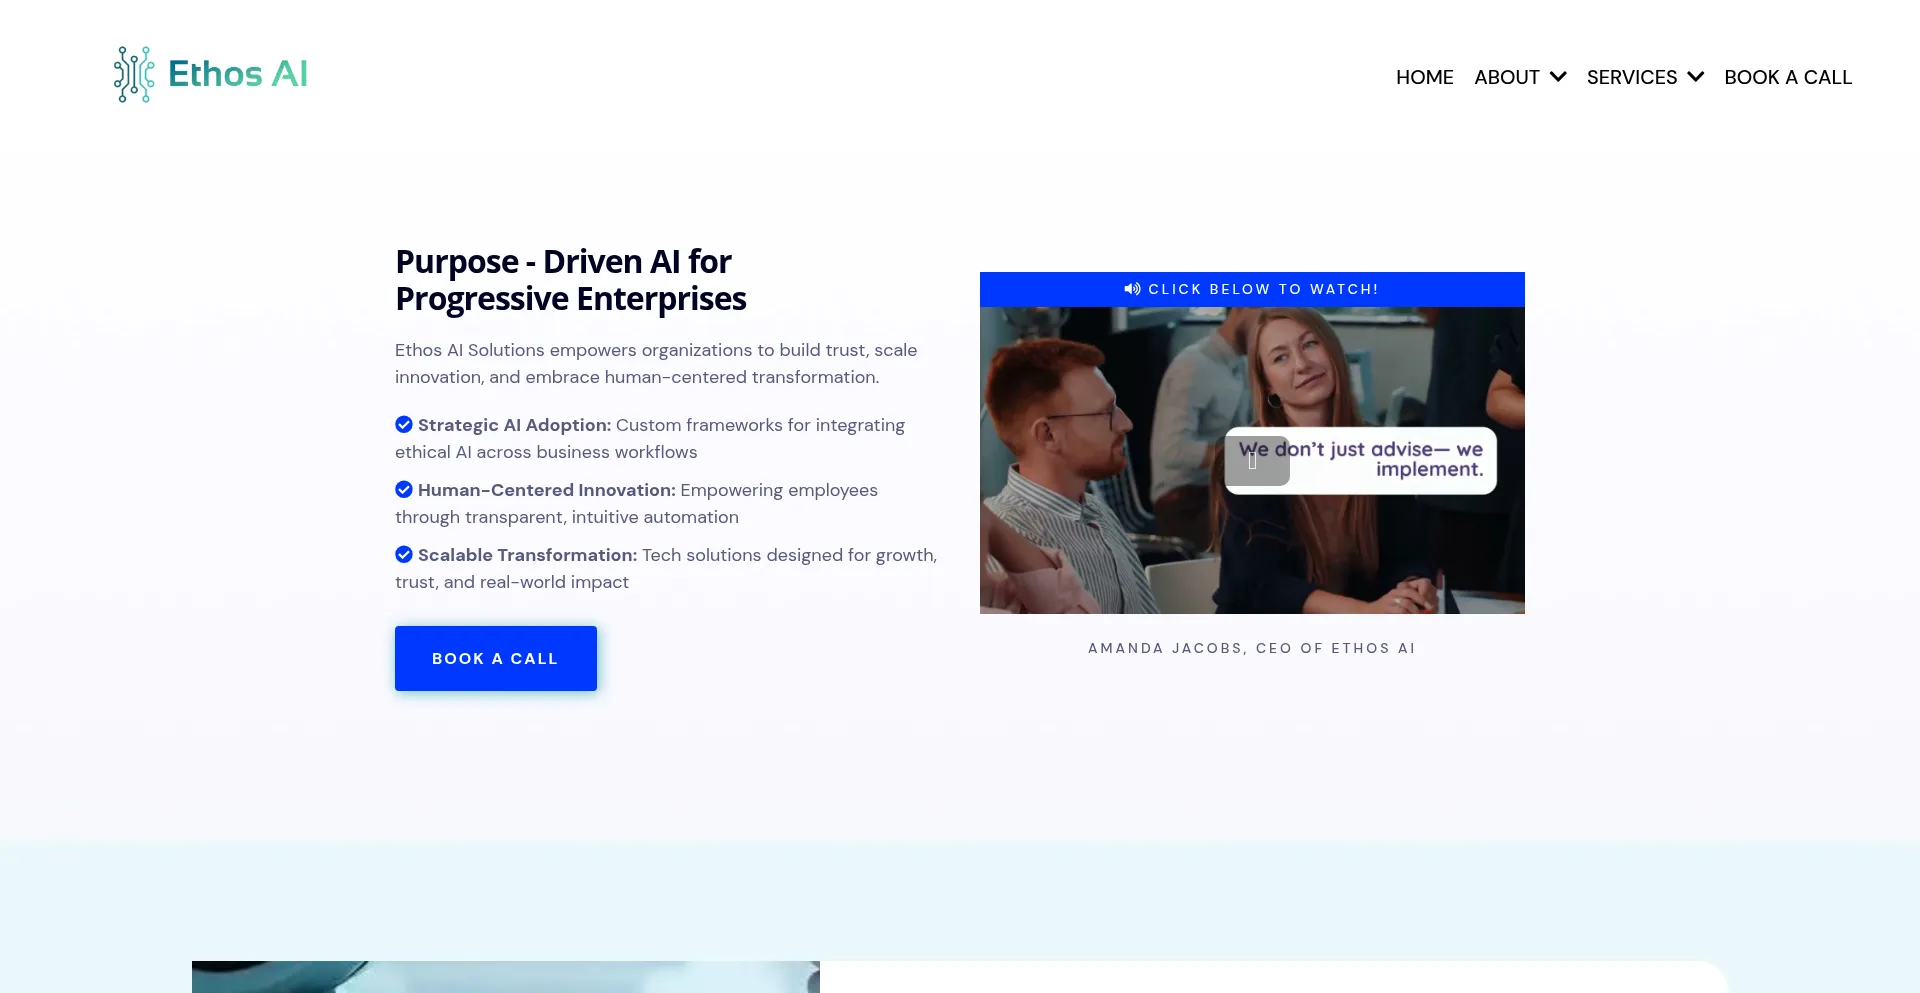Click the partially visible image at page bottom
The width and height of the screenshot is (1920, 993).
click(x=505, y=976)
